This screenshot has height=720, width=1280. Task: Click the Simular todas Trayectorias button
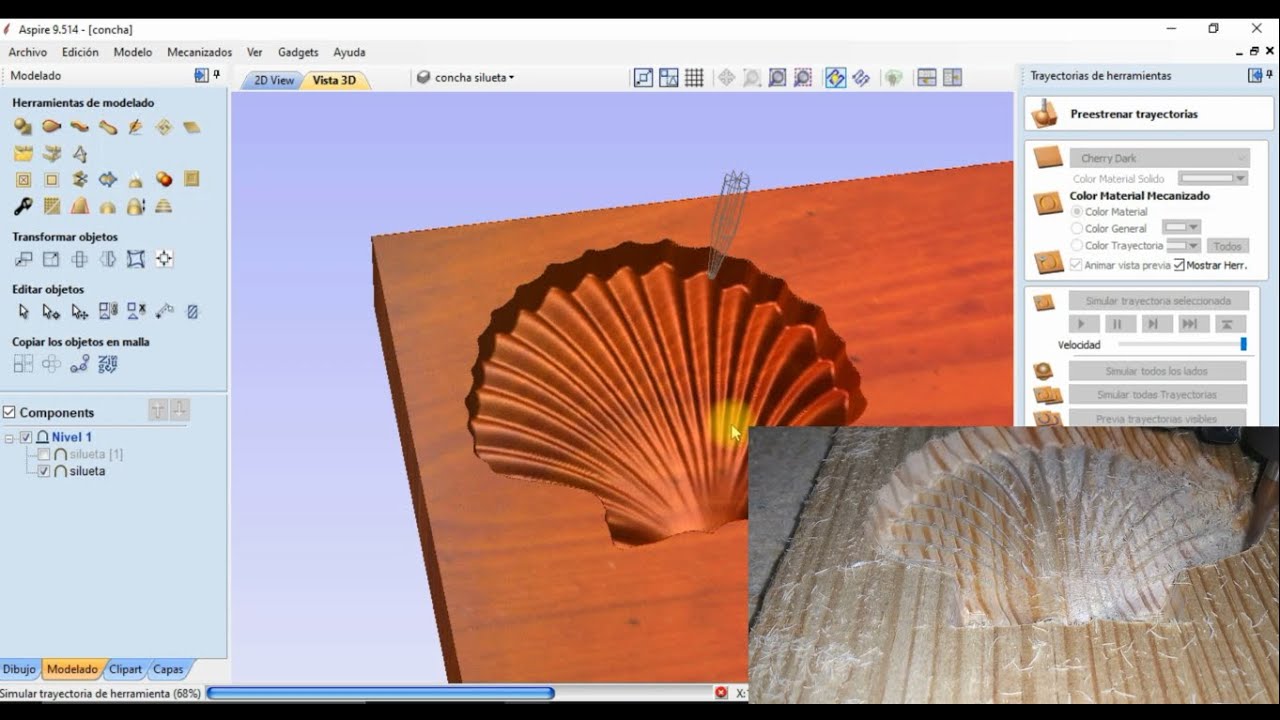click(x=1158, y=395)
